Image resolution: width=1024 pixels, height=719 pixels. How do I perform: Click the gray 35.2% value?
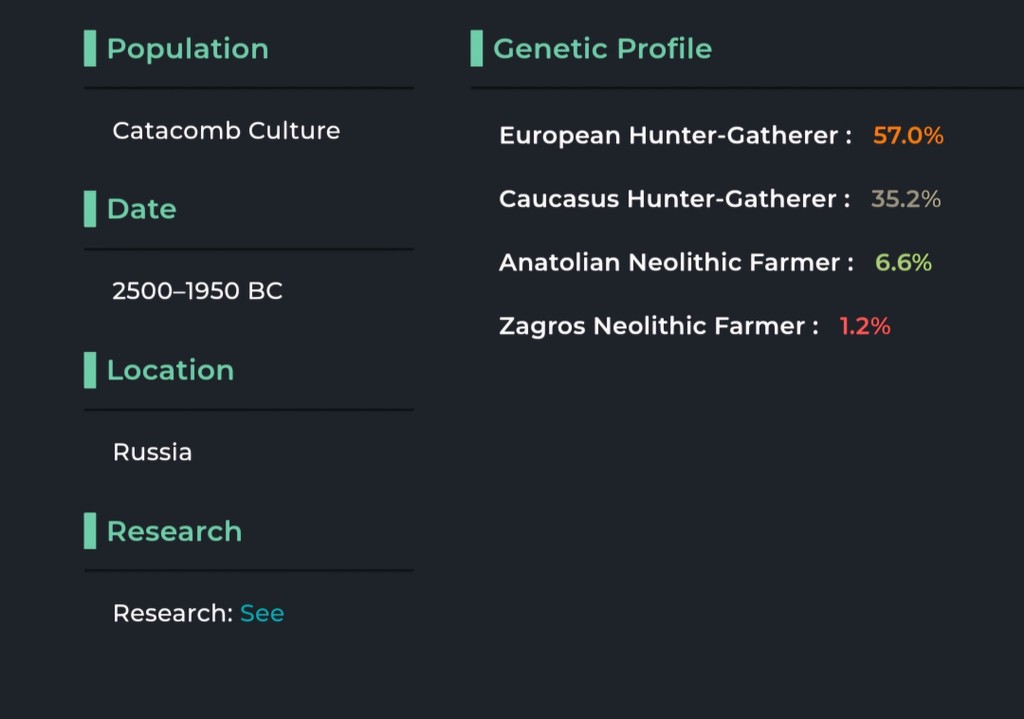(x=906, y=199)
